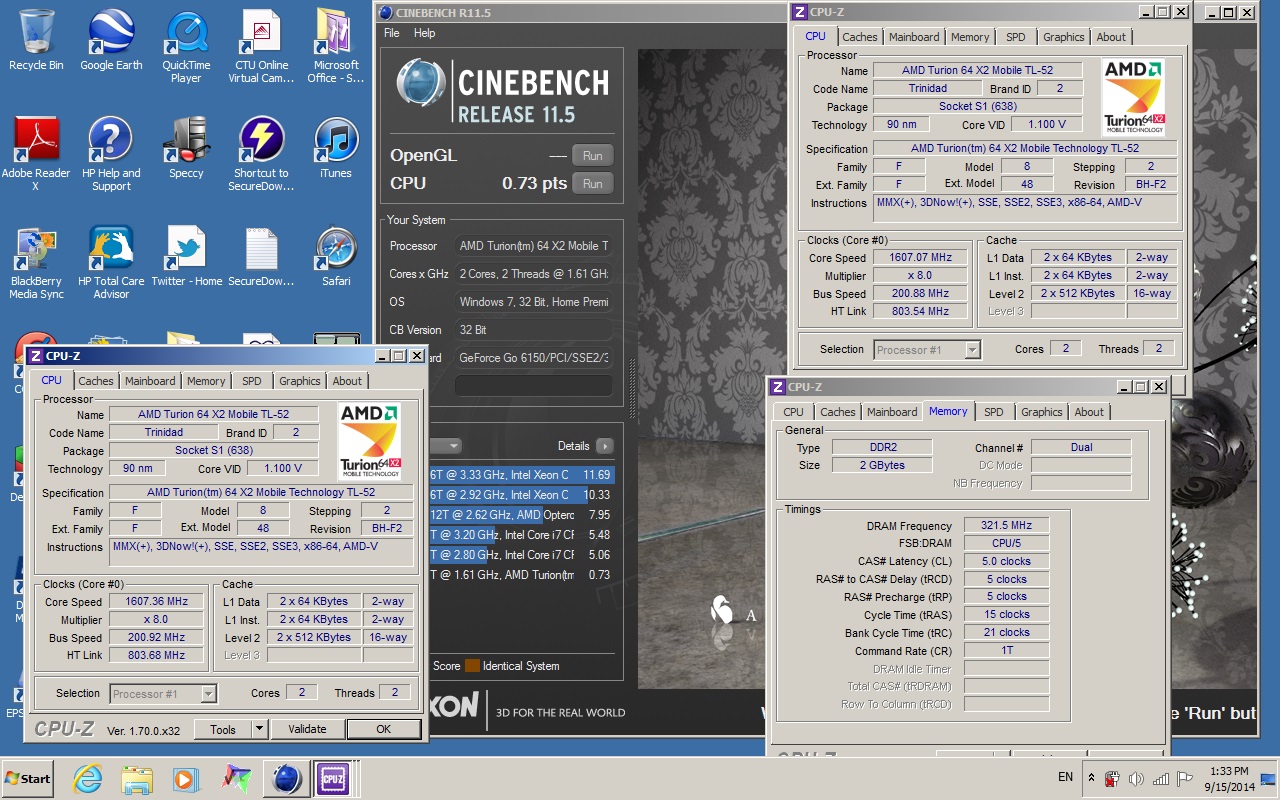The width and height of the screenshot is (1280, 800).
Task: Click OK in the front CPU-Z window
Action: pos(383,729)
